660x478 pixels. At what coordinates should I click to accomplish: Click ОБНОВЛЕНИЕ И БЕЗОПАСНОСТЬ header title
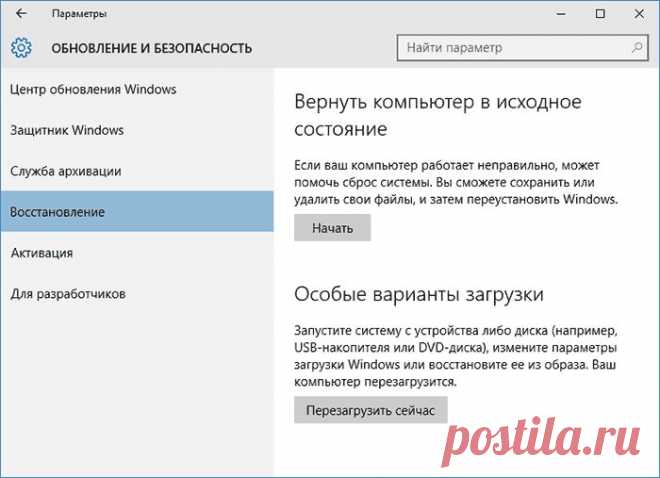[152, 48]
